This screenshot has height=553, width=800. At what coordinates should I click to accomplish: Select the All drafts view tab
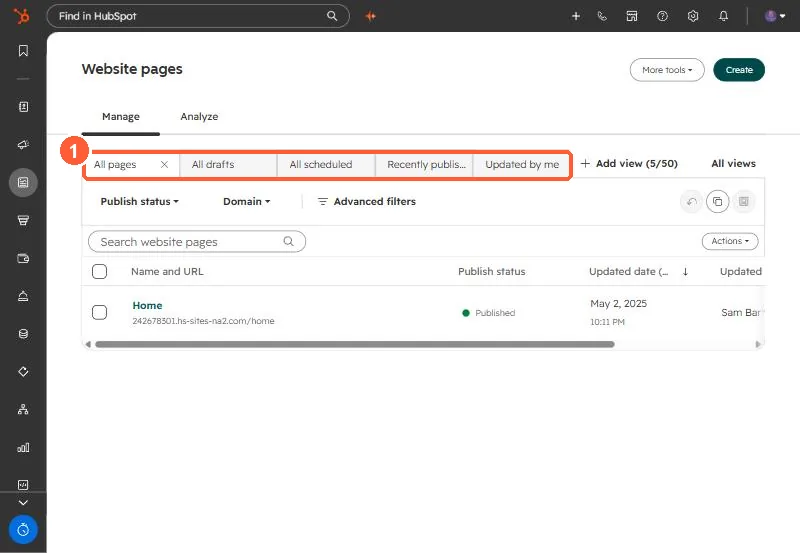coord(229,164)
